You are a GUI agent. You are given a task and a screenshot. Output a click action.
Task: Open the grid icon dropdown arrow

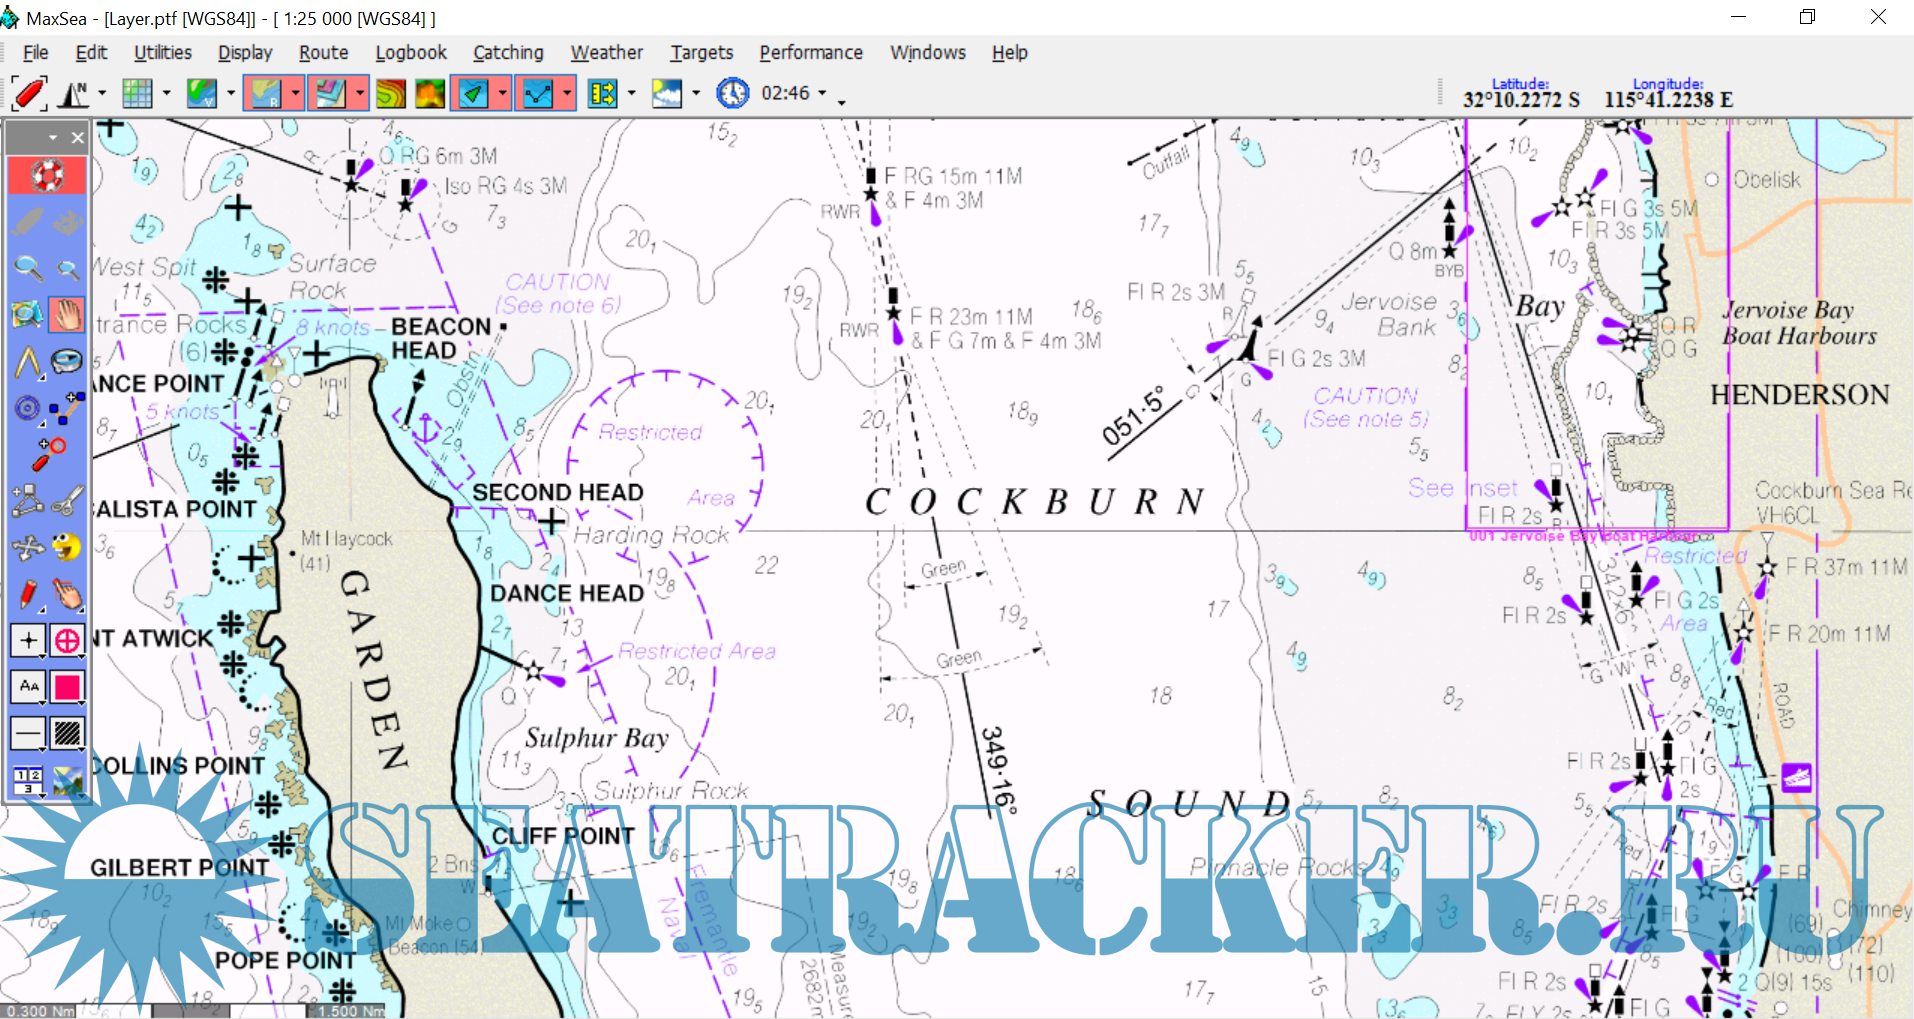coord(166,94)
